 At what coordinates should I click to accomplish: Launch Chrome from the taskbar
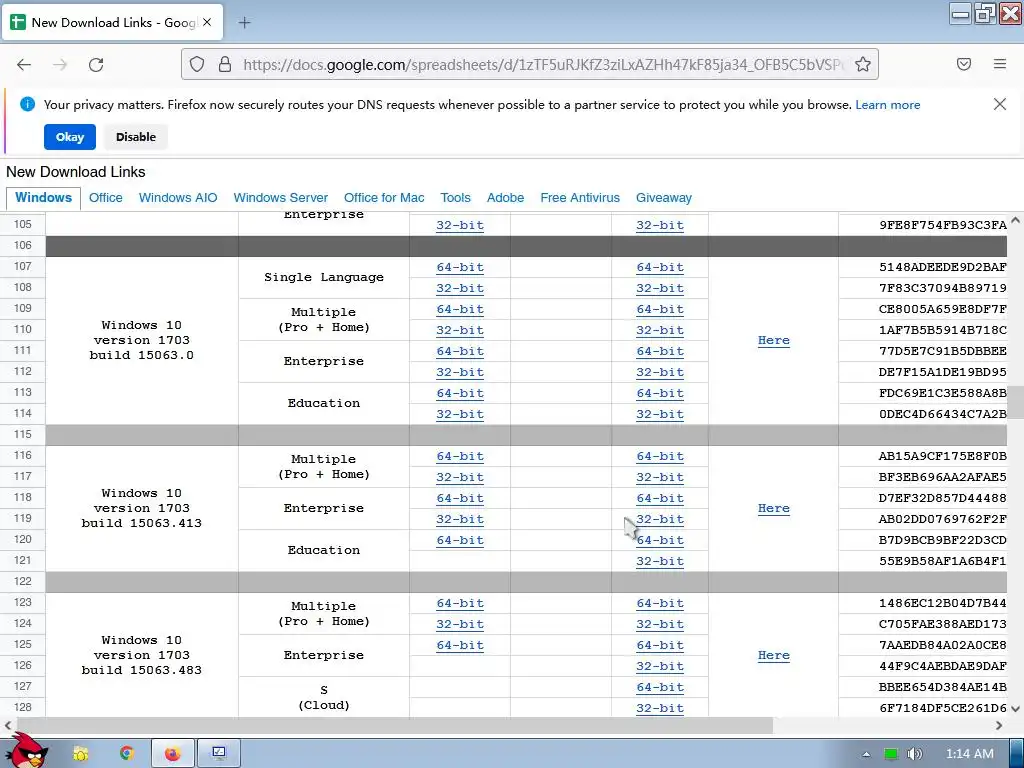click(x=127, y=754)
